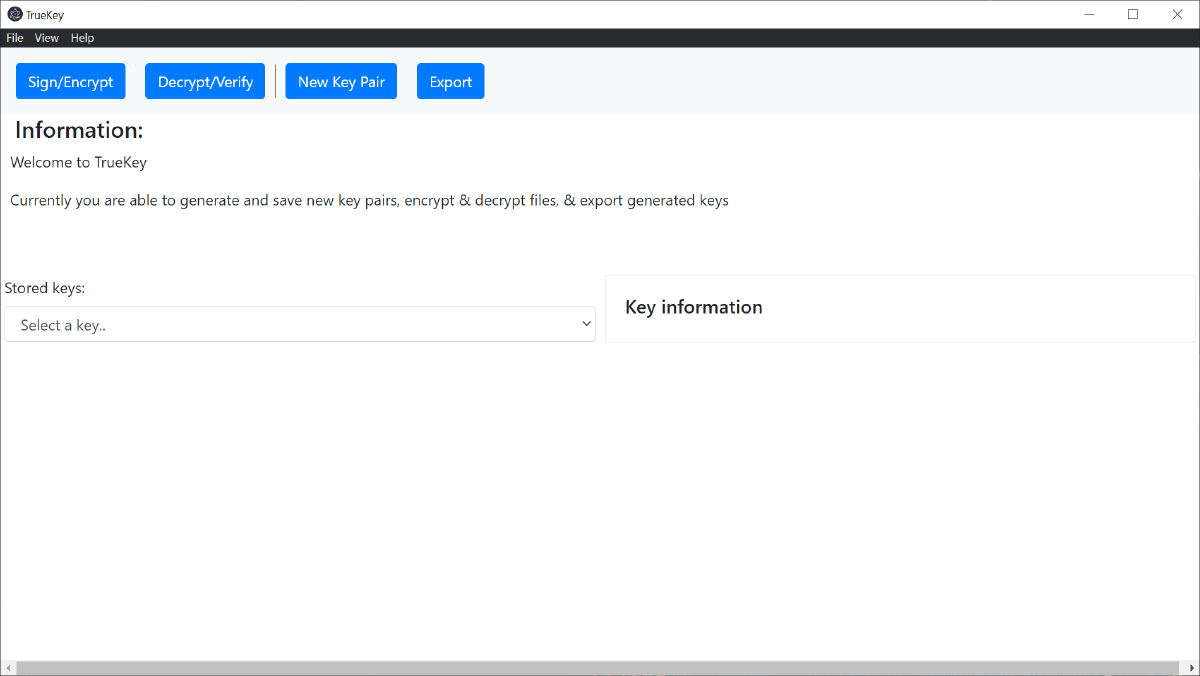Image resolution: width=1200 pixels, height=676 pixels.
Task: Close the TrueKey window
Action: point(1177,14)
